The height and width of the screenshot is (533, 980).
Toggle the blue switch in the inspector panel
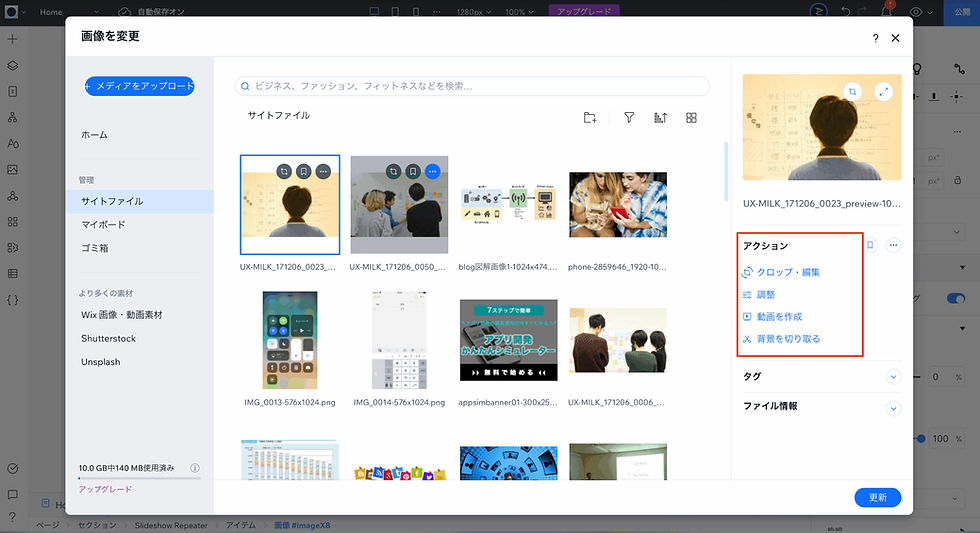coord(956,299)
